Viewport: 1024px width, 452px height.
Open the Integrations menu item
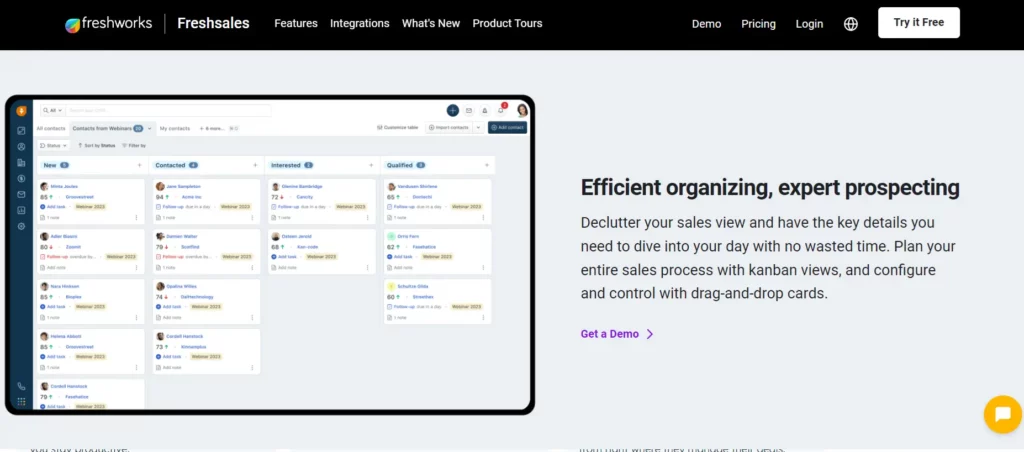click(x=360, y=24)
